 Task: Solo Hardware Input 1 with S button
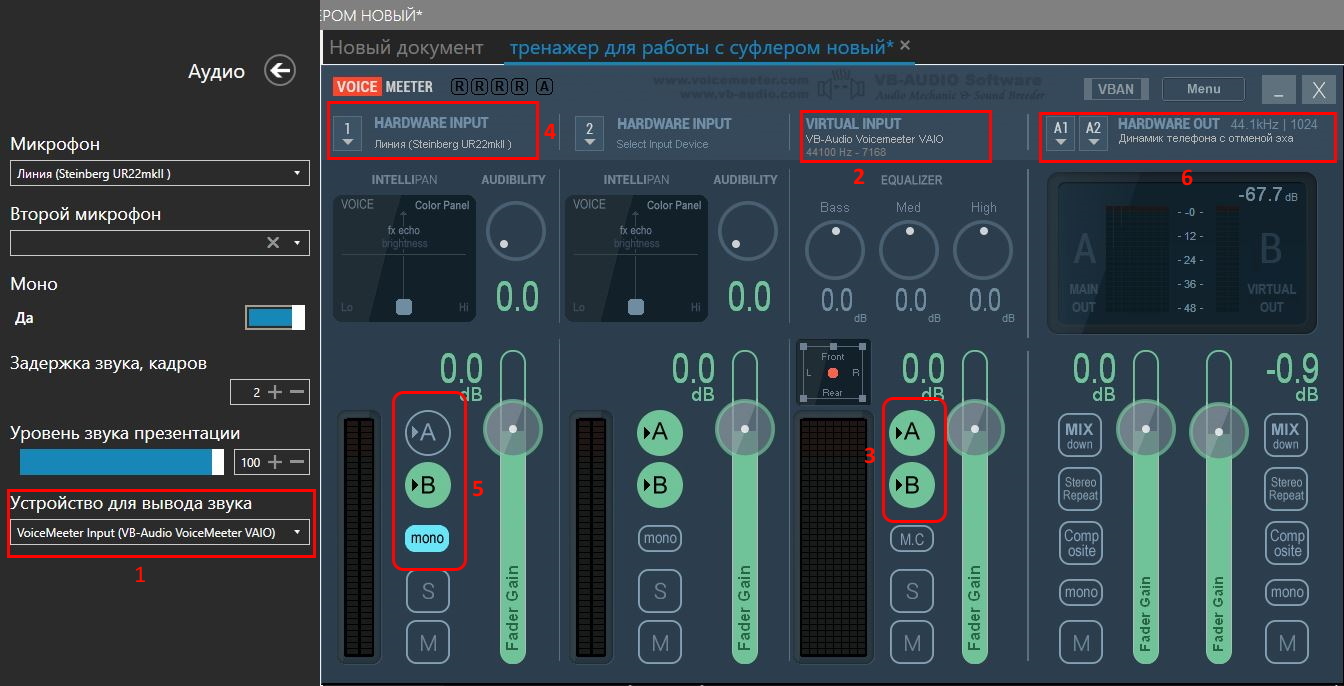pyautogui.click(x=428, y=591)
